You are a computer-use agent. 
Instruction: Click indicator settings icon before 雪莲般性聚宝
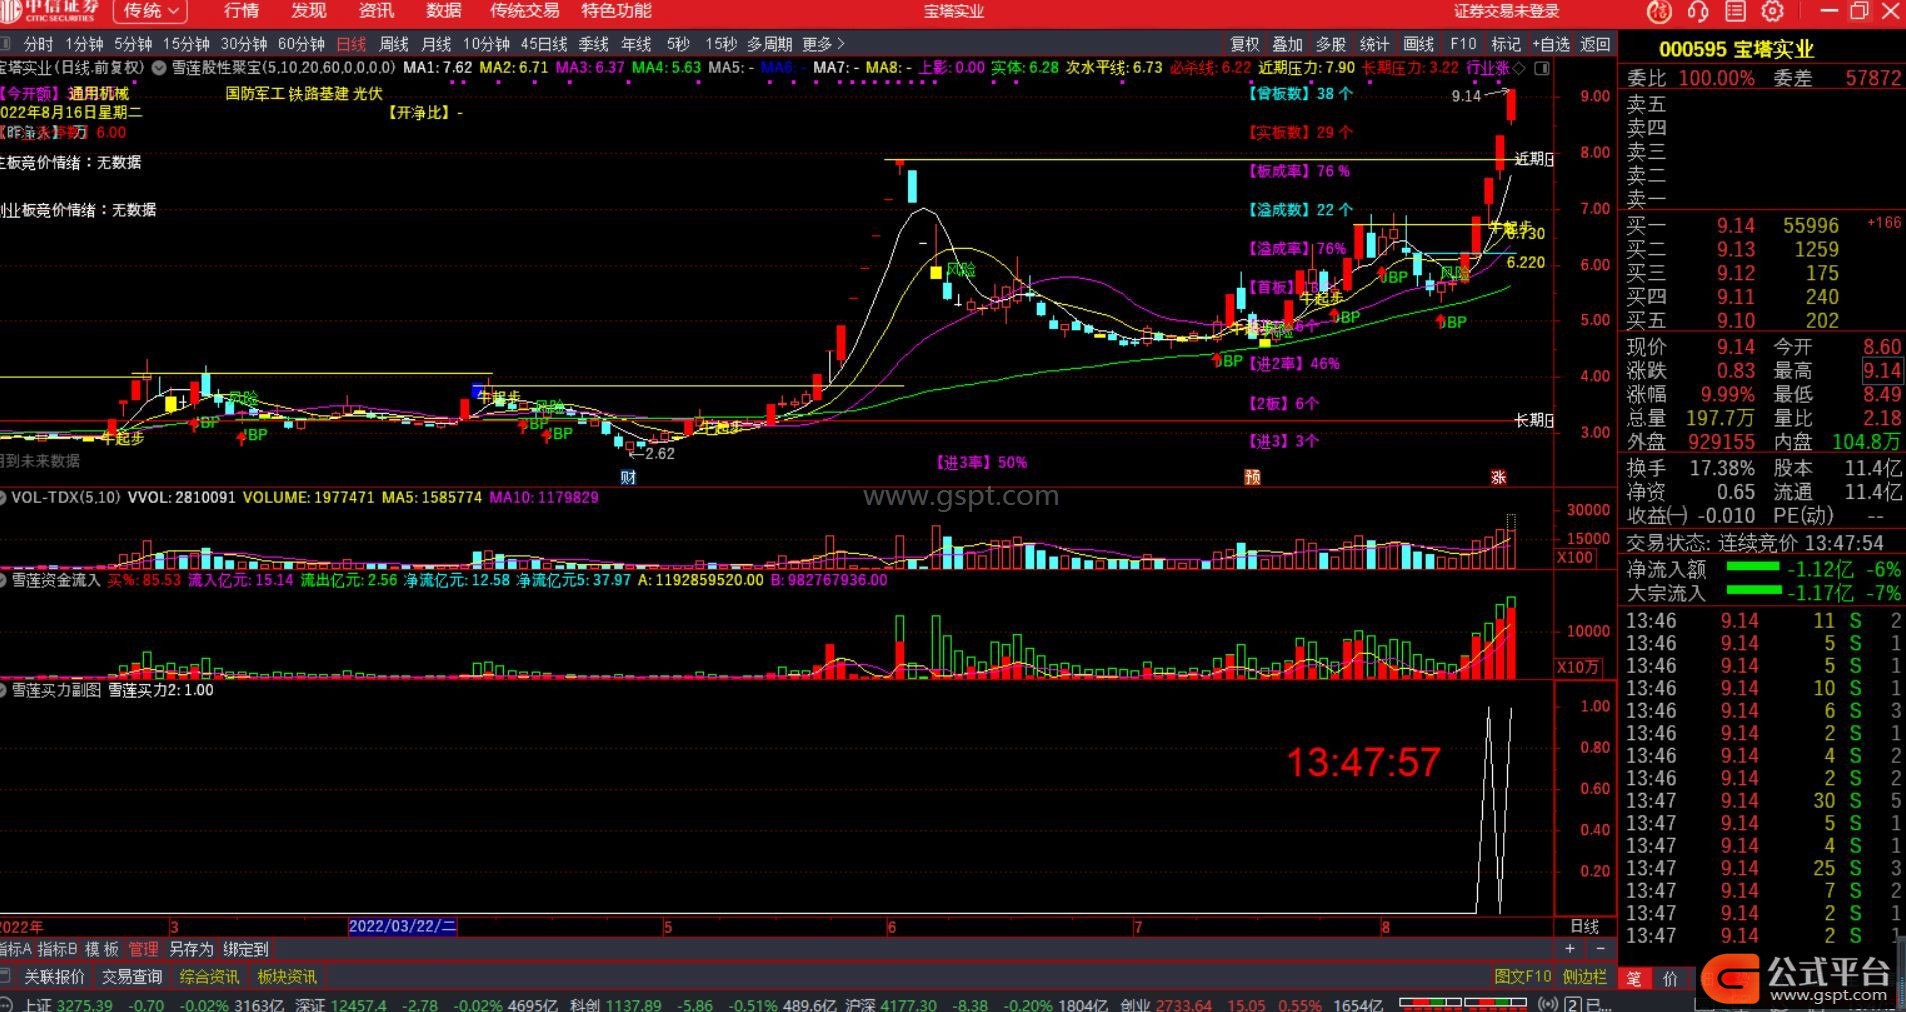pyautogui.click(x=159, y=68)
